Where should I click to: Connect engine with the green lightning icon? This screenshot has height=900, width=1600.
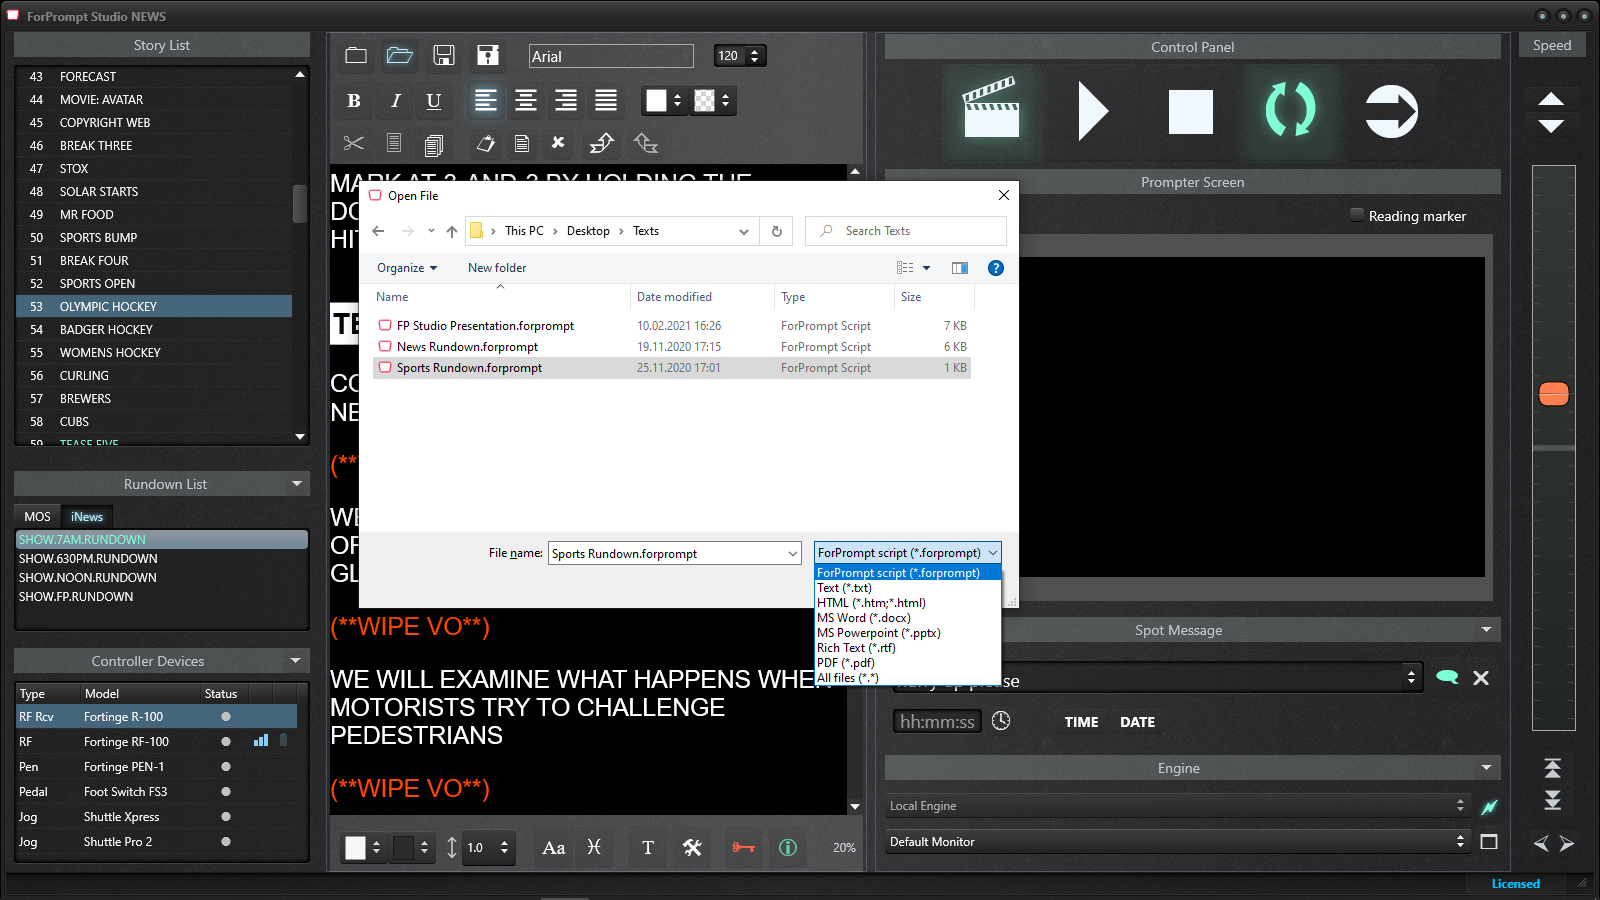click(x=1489, y=806)
